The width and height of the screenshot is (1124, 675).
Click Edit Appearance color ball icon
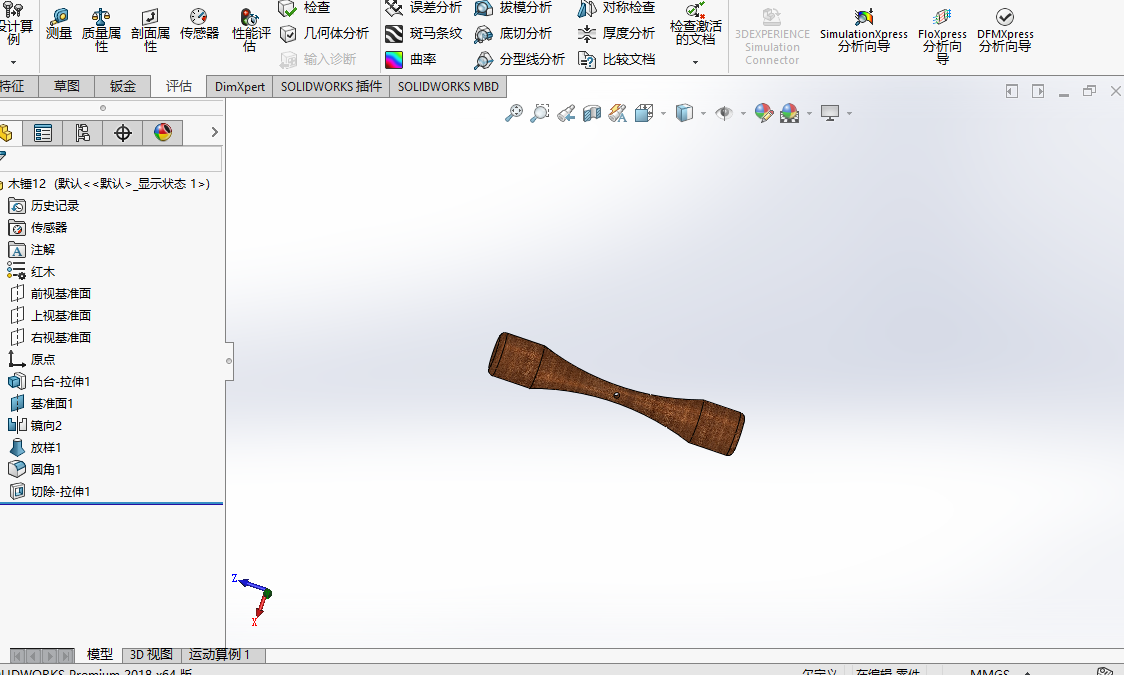(x=763, y=113)
